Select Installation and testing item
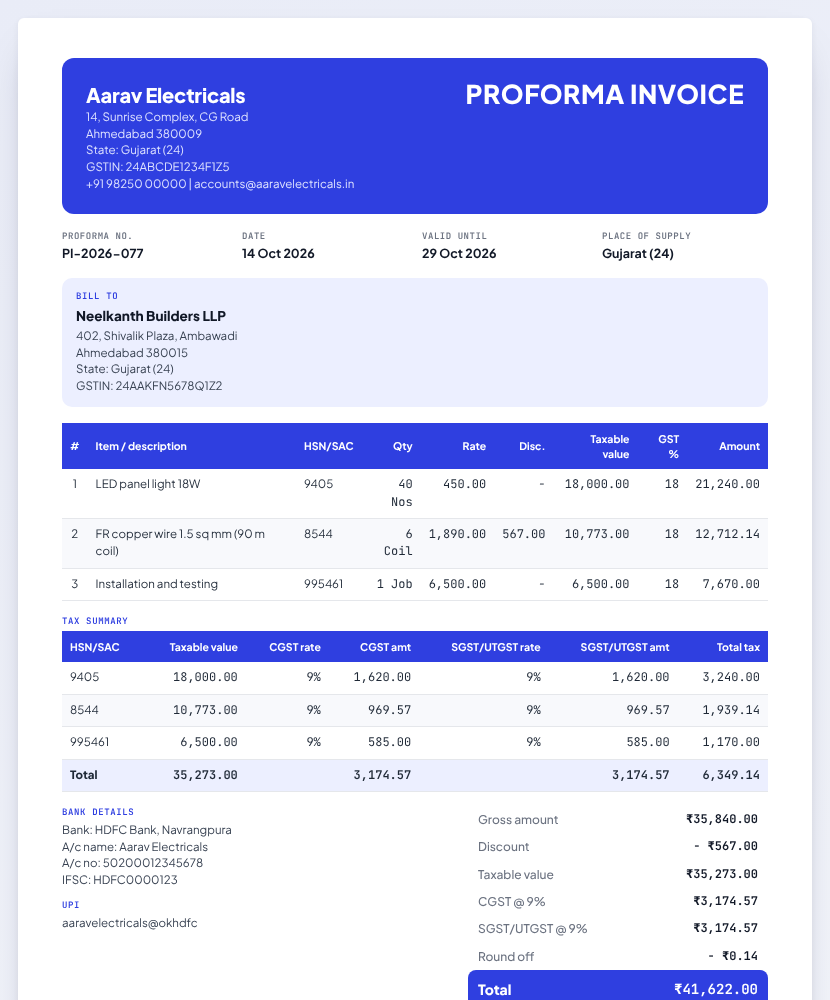 (x=156, y=584)
